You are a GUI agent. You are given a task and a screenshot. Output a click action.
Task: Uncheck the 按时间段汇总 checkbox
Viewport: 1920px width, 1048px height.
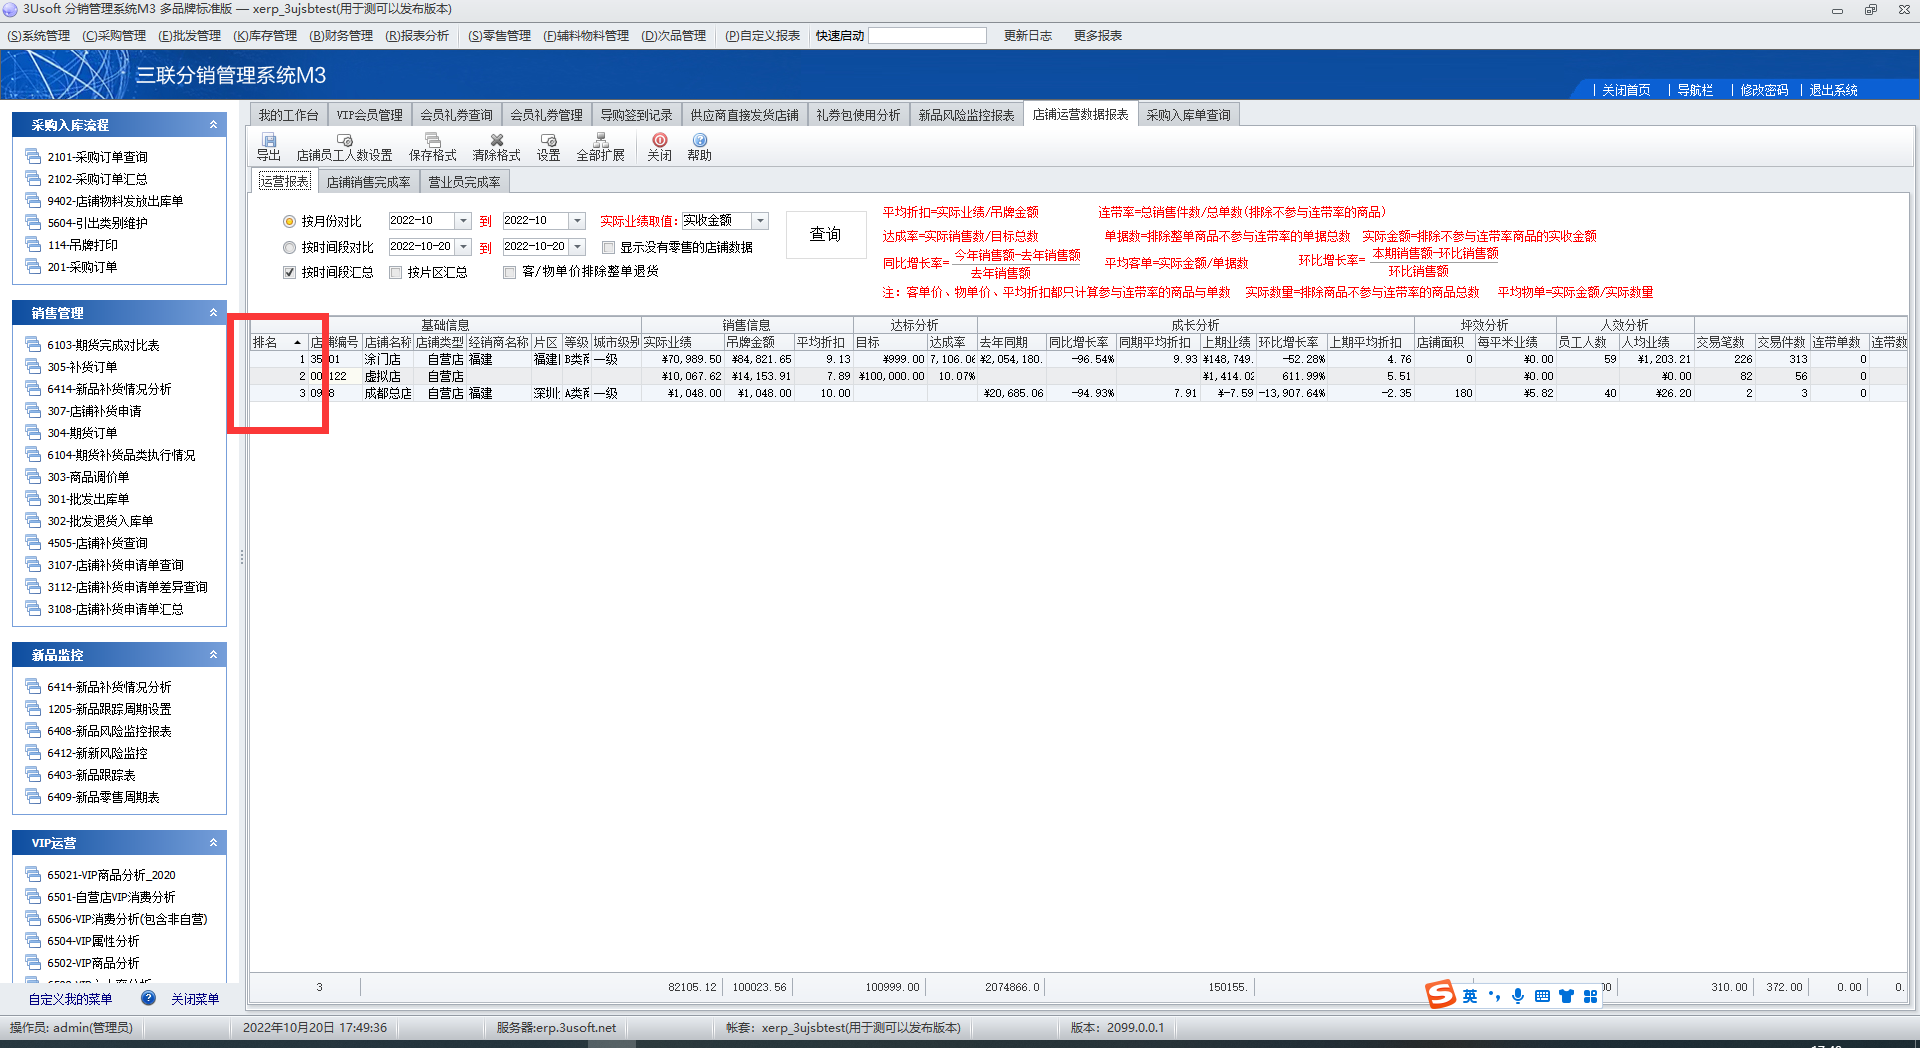click(289, 272)
